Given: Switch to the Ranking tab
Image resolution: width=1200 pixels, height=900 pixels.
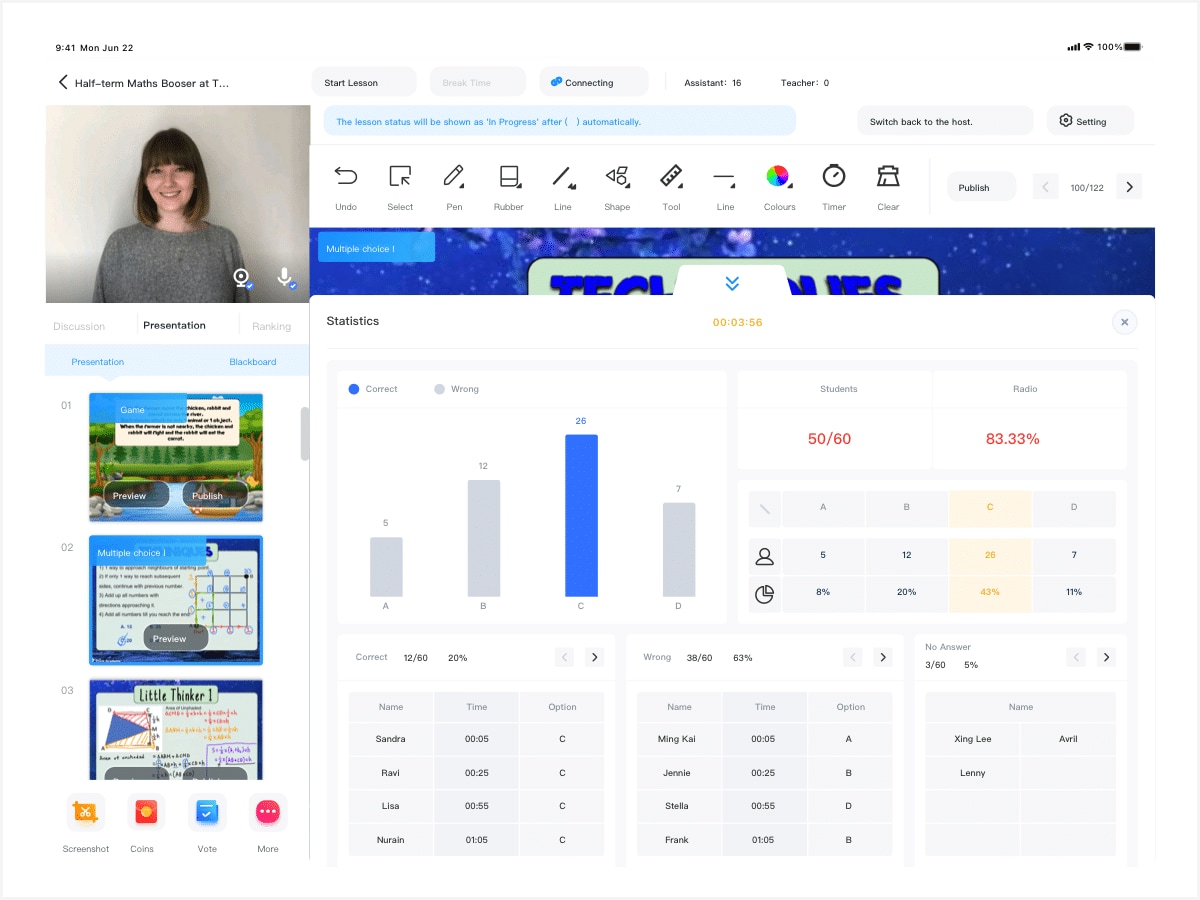Looking at the screenshot, I should coord(271,326).
